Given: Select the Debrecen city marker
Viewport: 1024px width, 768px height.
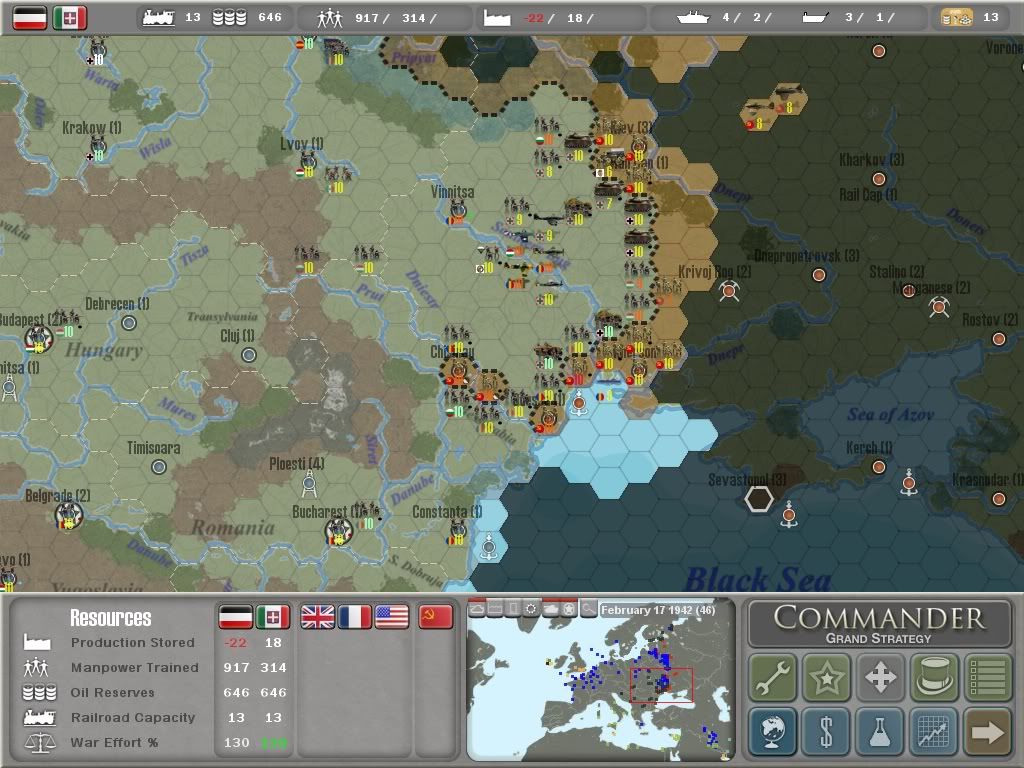Looking at the screenshot, I should (x=129, y=323).
